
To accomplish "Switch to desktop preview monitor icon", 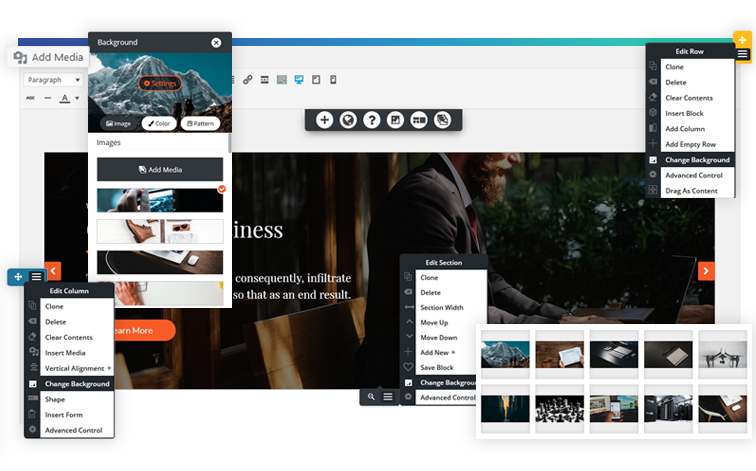I will coord(299,80).
